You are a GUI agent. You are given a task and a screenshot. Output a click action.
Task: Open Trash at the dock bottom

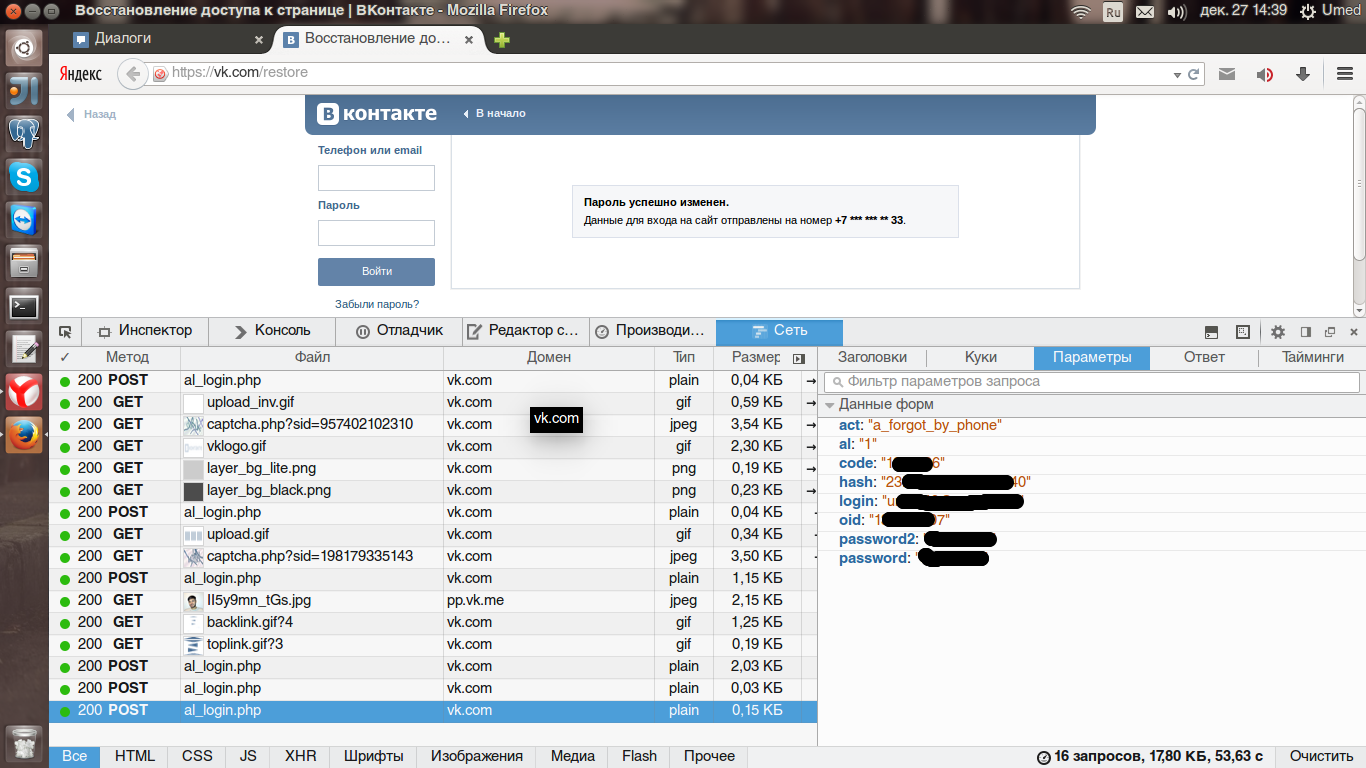[24, 744]
